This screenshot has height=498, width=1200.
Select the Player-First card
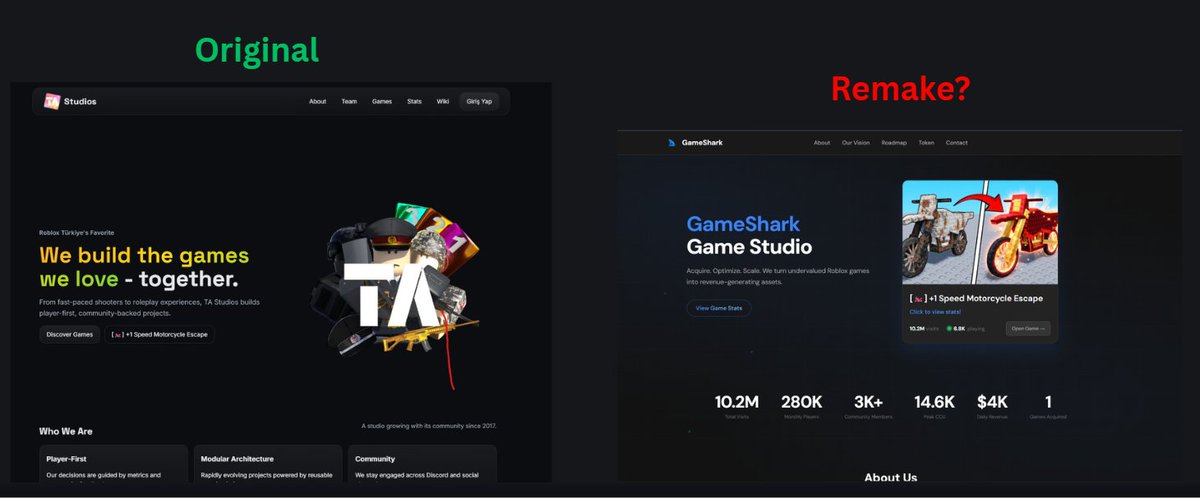click(114, 465)
